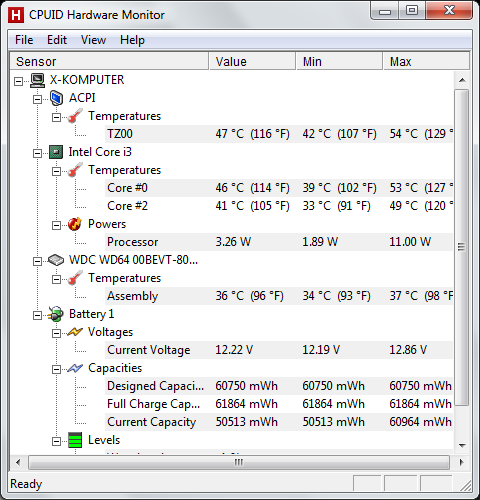Screen dimensions: 480x500
Task: Maximize the Hardware Monitor window
Action: coord(412,11)
